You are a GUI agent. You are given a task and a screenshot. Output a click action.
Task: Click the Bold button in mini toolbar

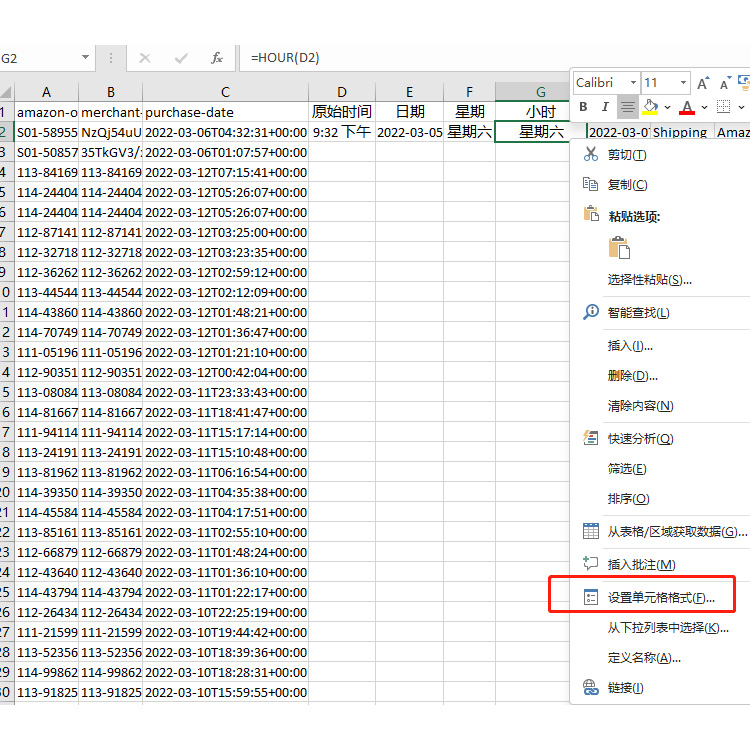coord(584,107)
